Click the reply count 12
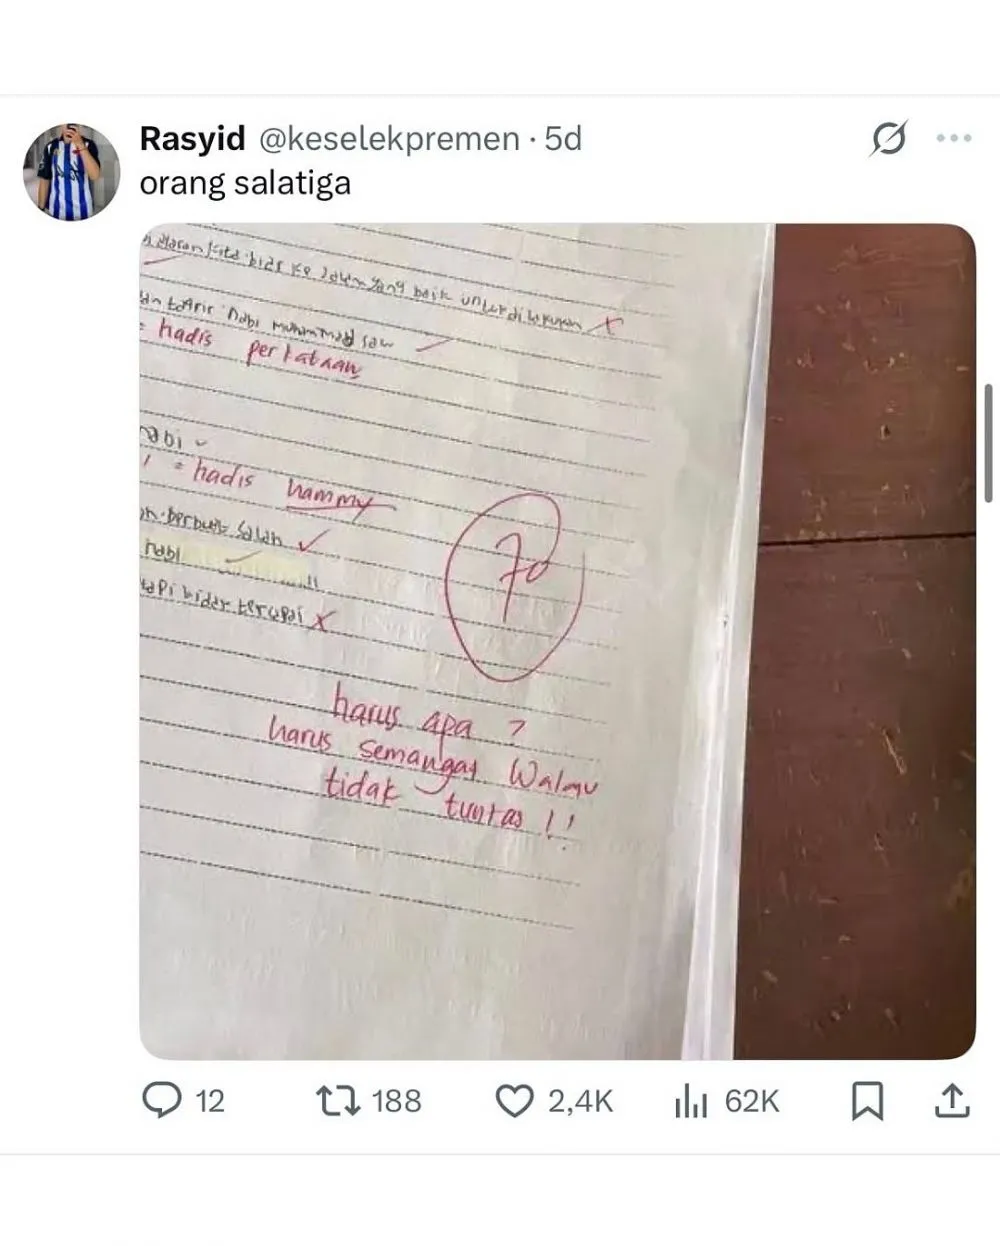The width and height of the screenshot is (1000, 1246). click(x=209, y=1101)
